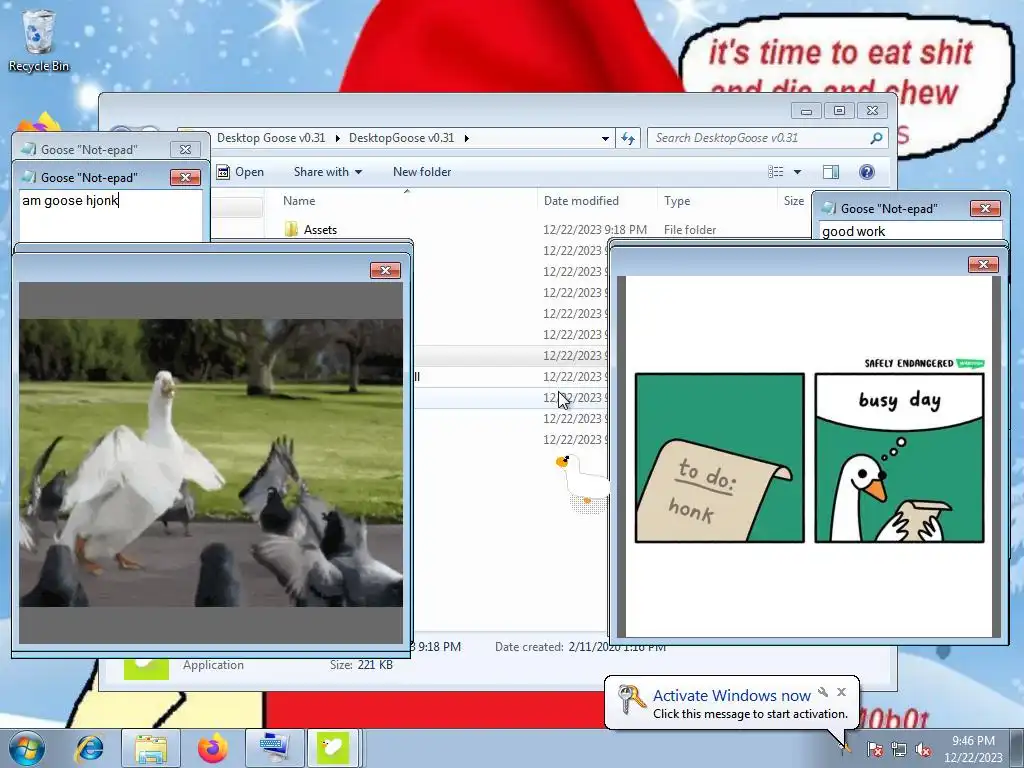Click the New folder toolbar button
This screenshot has height=768, width=1024.
422,172
